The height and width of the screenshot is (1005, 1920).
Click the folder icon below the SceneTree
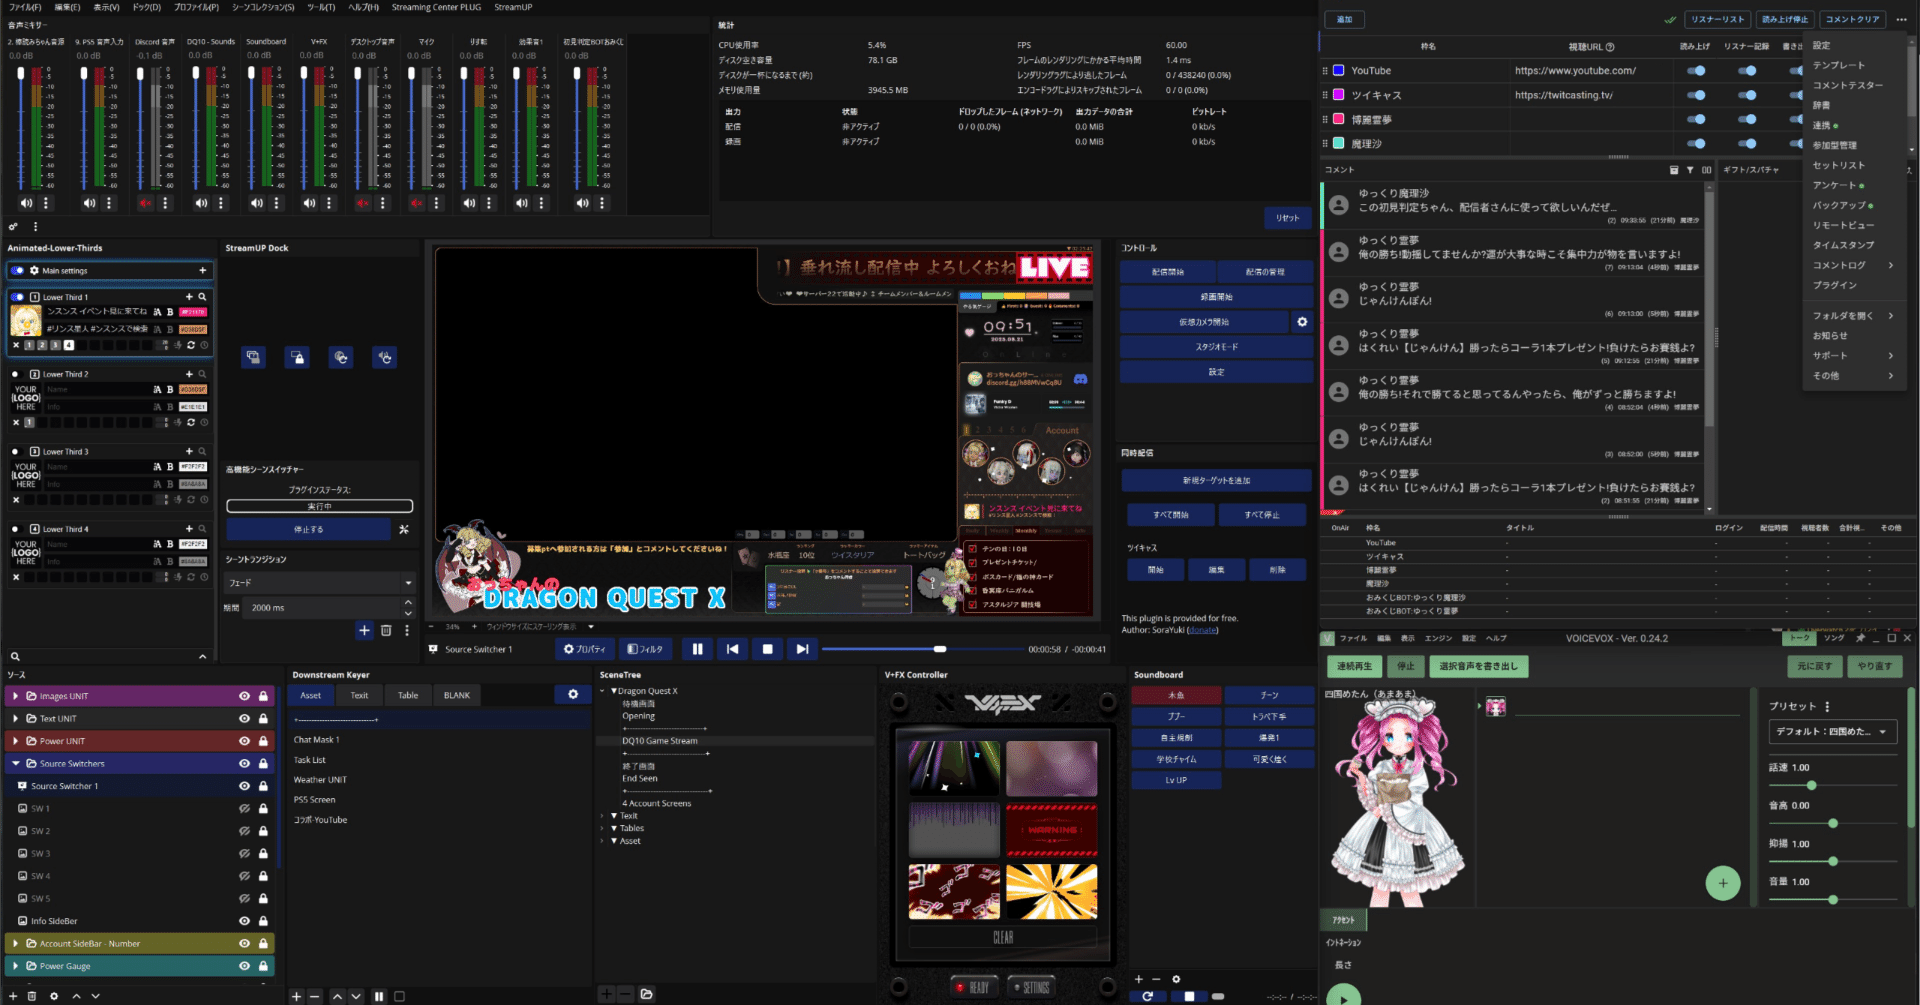coord(647,994)
